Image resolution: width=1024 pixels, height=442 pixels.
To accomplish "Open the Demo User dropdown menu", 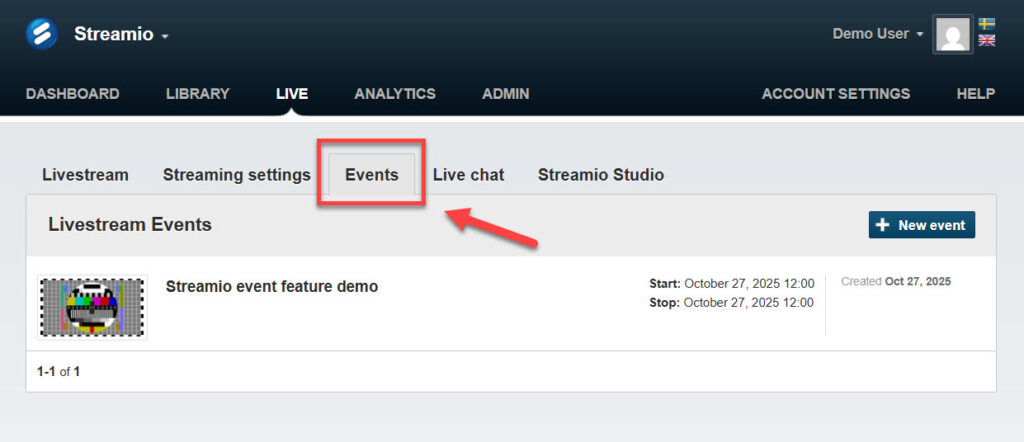I will coord(878,34).
